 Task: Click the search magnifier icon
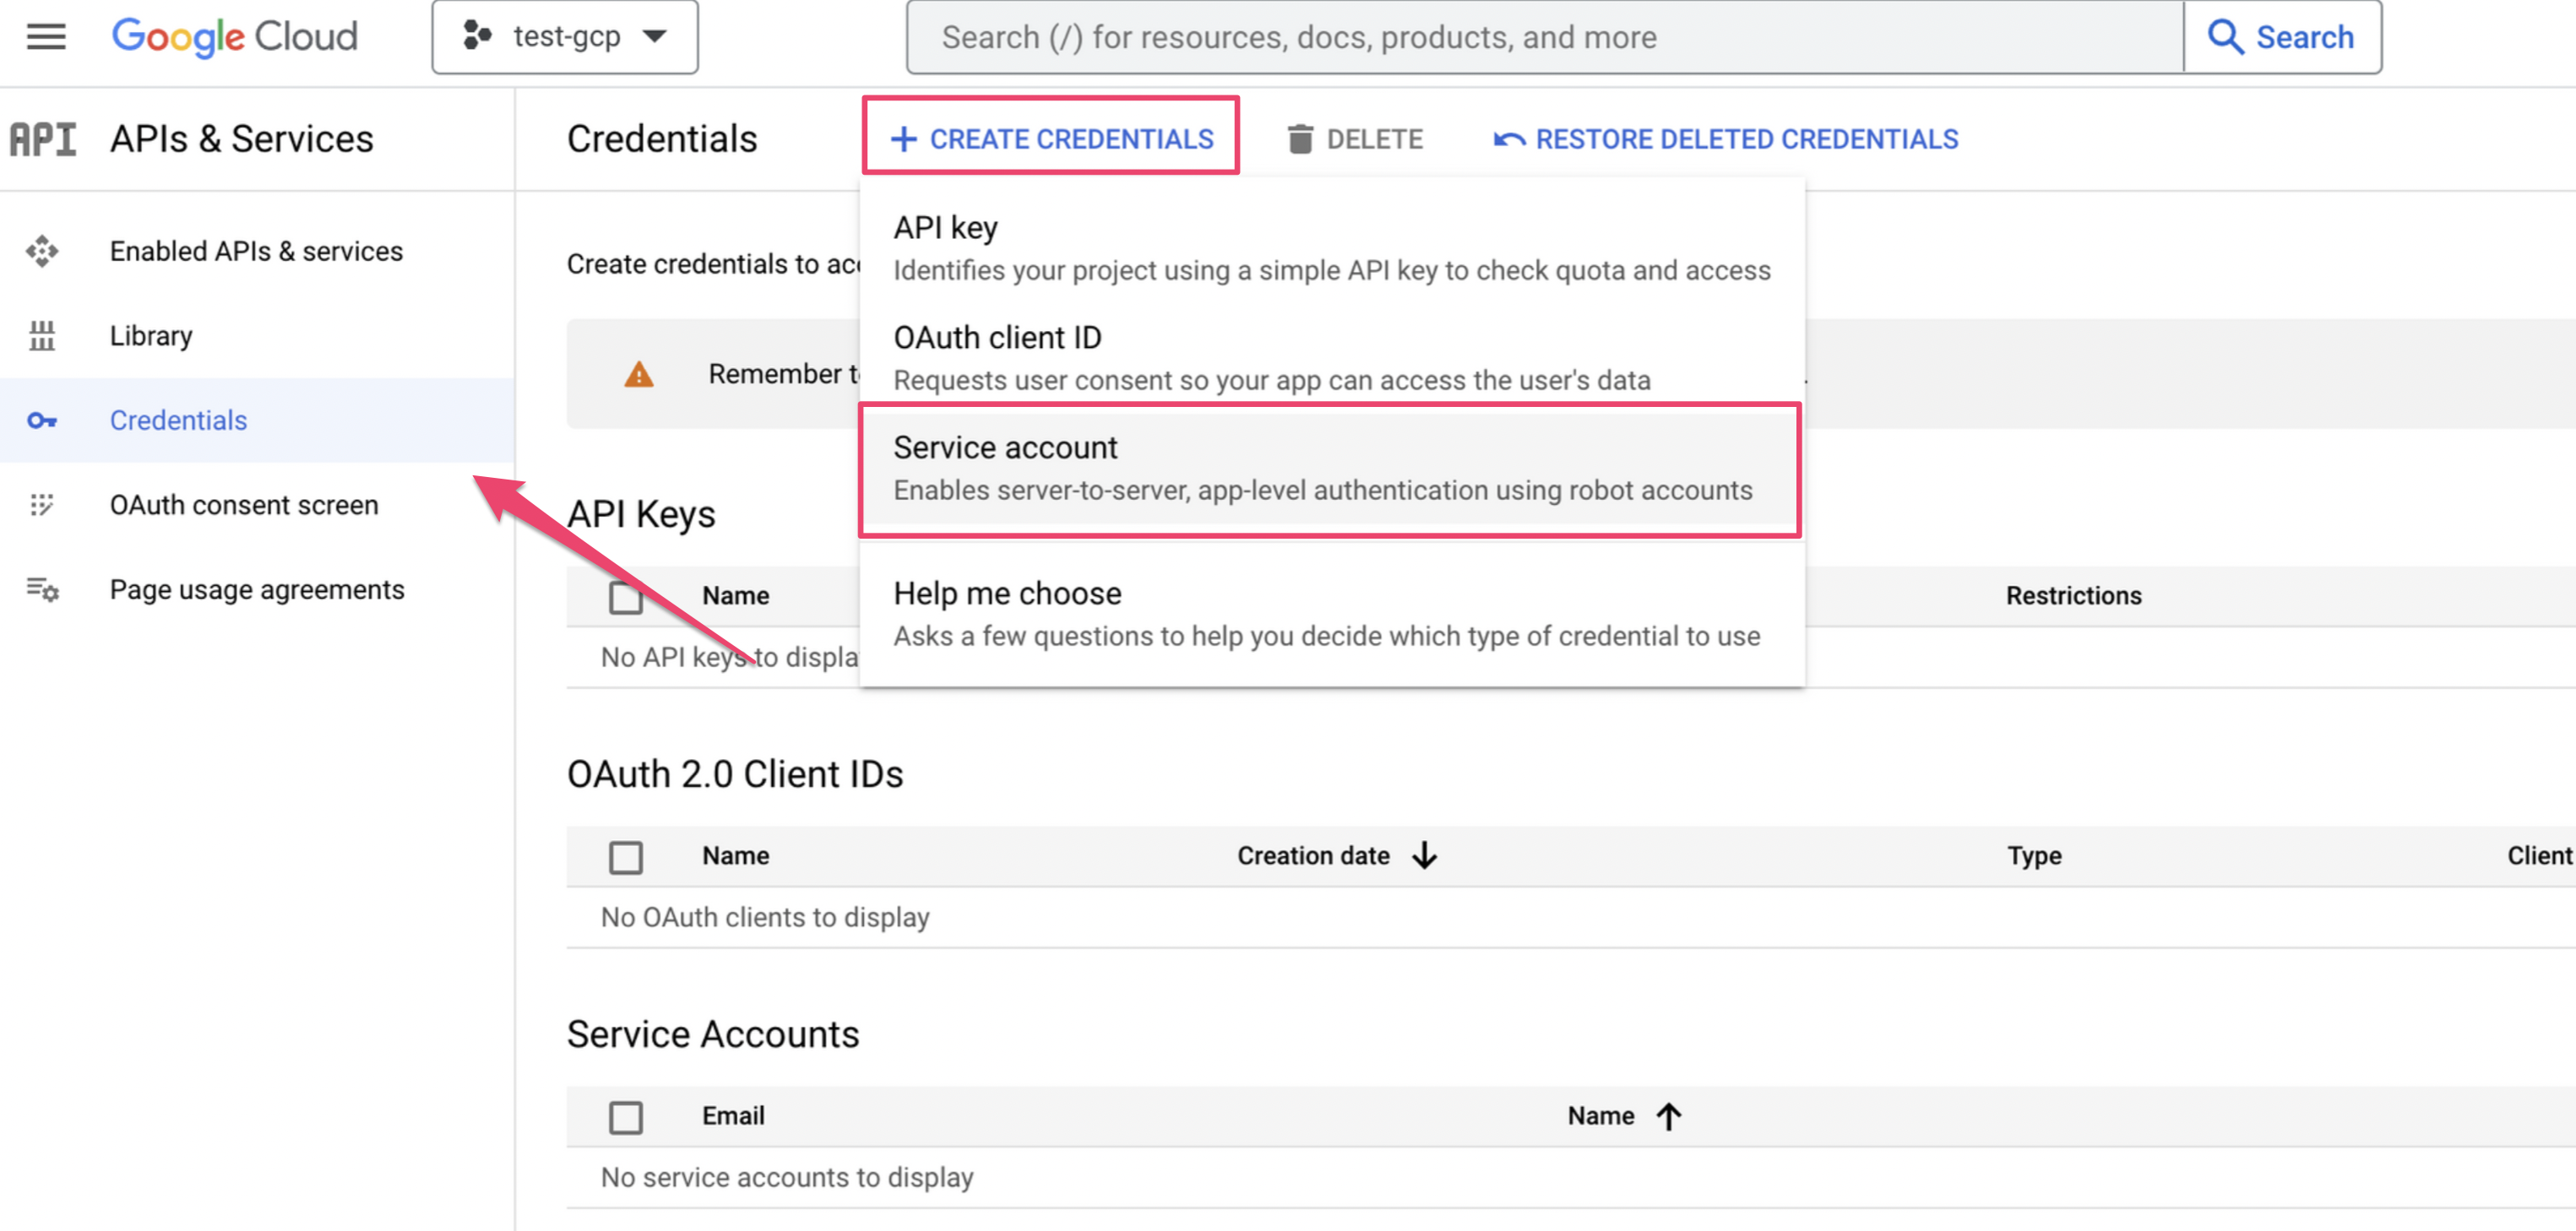2225,37
